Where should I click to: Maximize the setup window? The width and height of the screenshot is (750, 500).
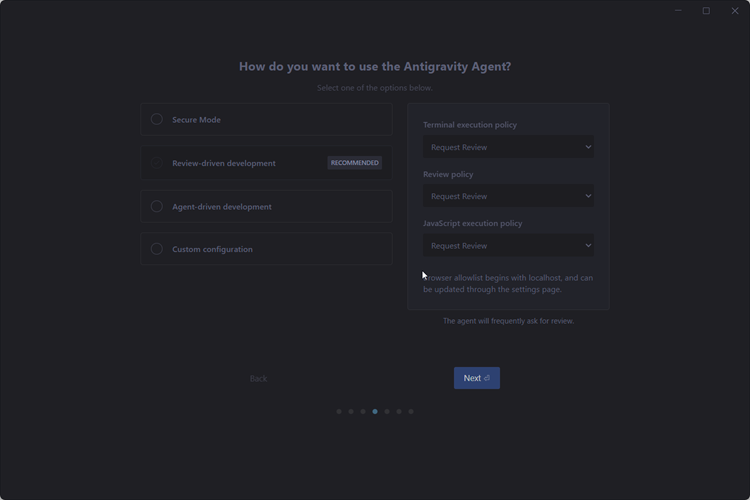(x=706, y=11)
